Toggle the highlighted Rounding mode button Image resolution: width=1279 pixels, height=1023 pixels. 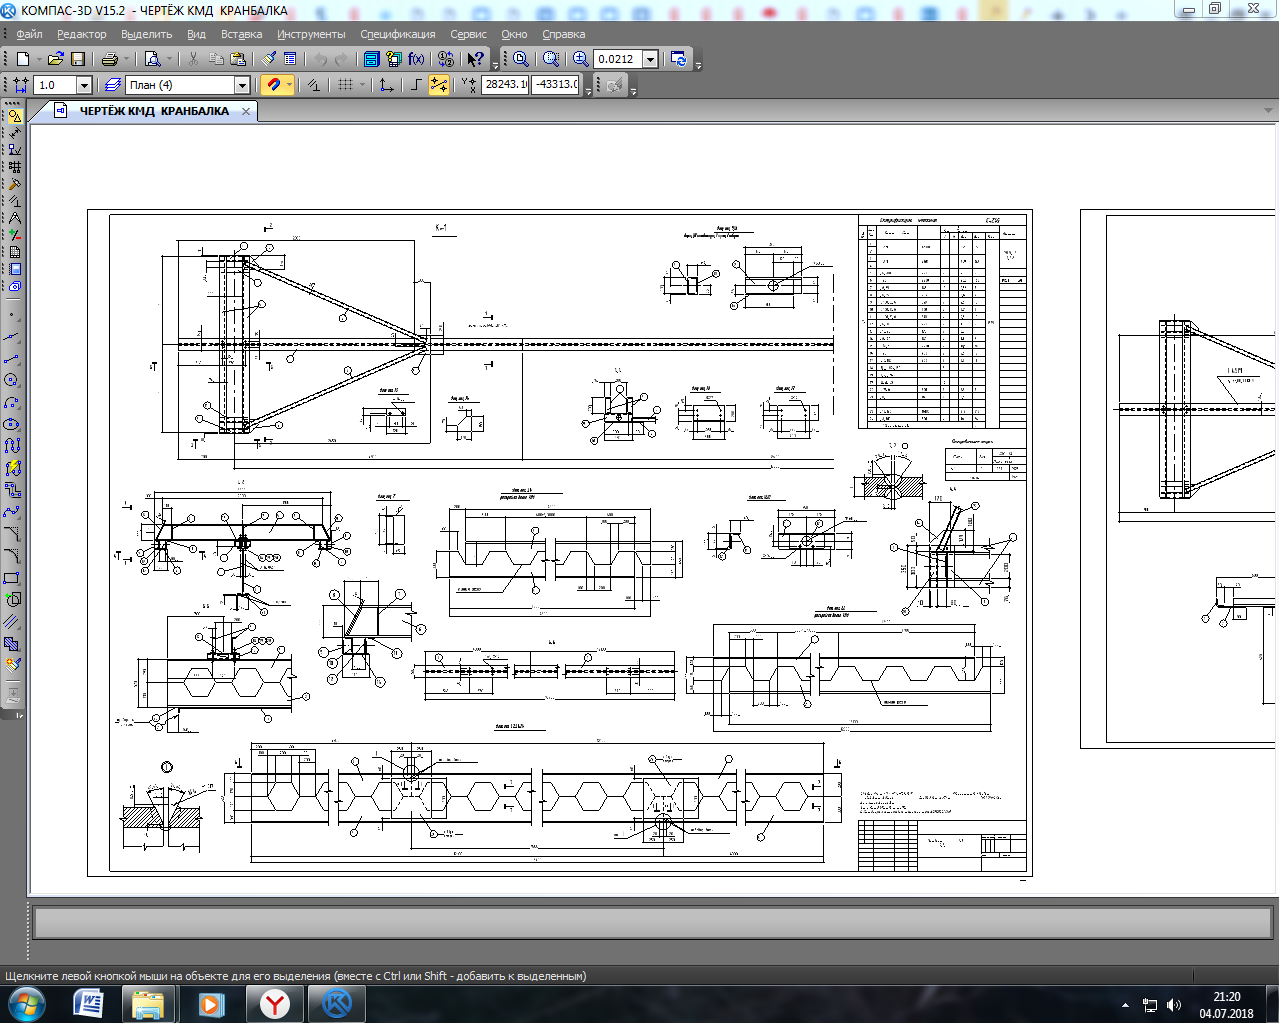point(439,85)
